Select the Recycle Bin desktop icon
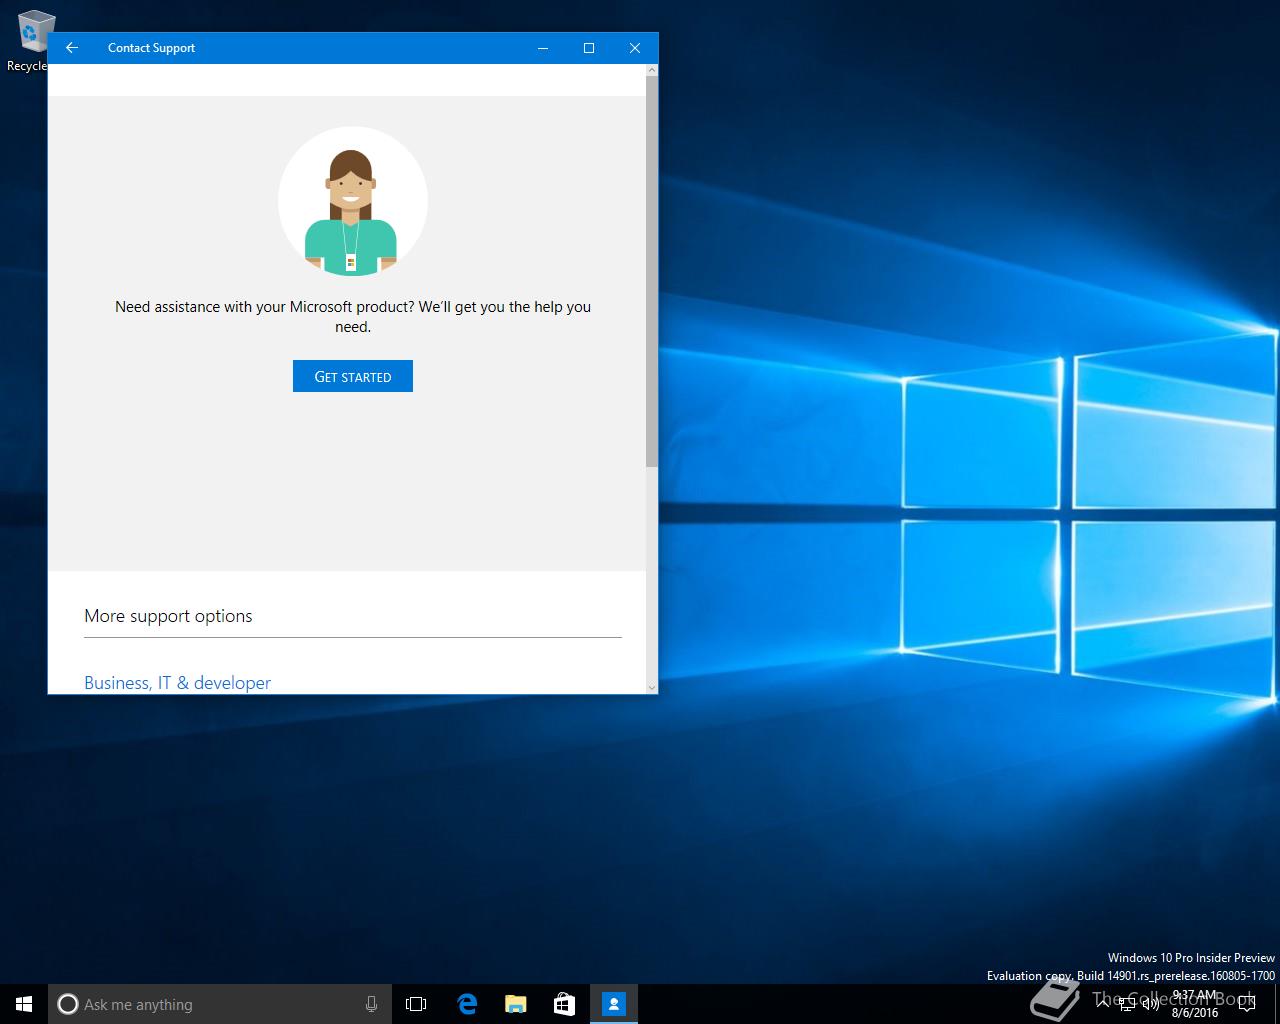The width and height of the screenshot is (1280, 1024). [34, 41]
